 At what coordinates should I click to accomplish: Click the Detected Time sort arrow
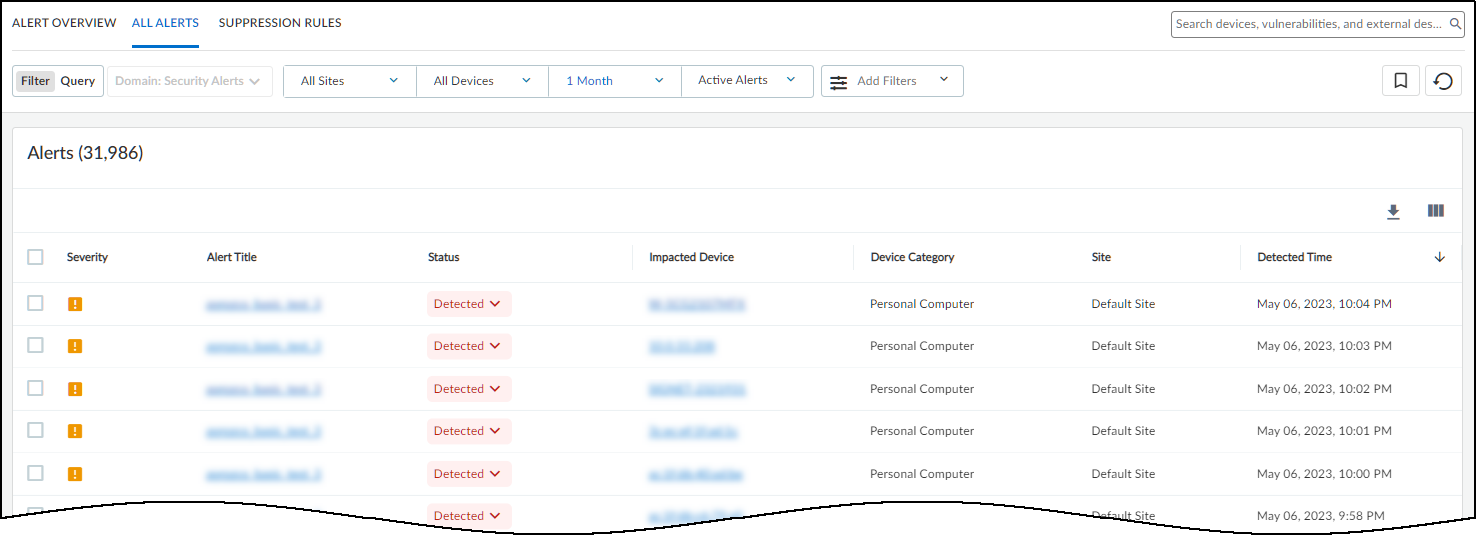coord(1439,257)
